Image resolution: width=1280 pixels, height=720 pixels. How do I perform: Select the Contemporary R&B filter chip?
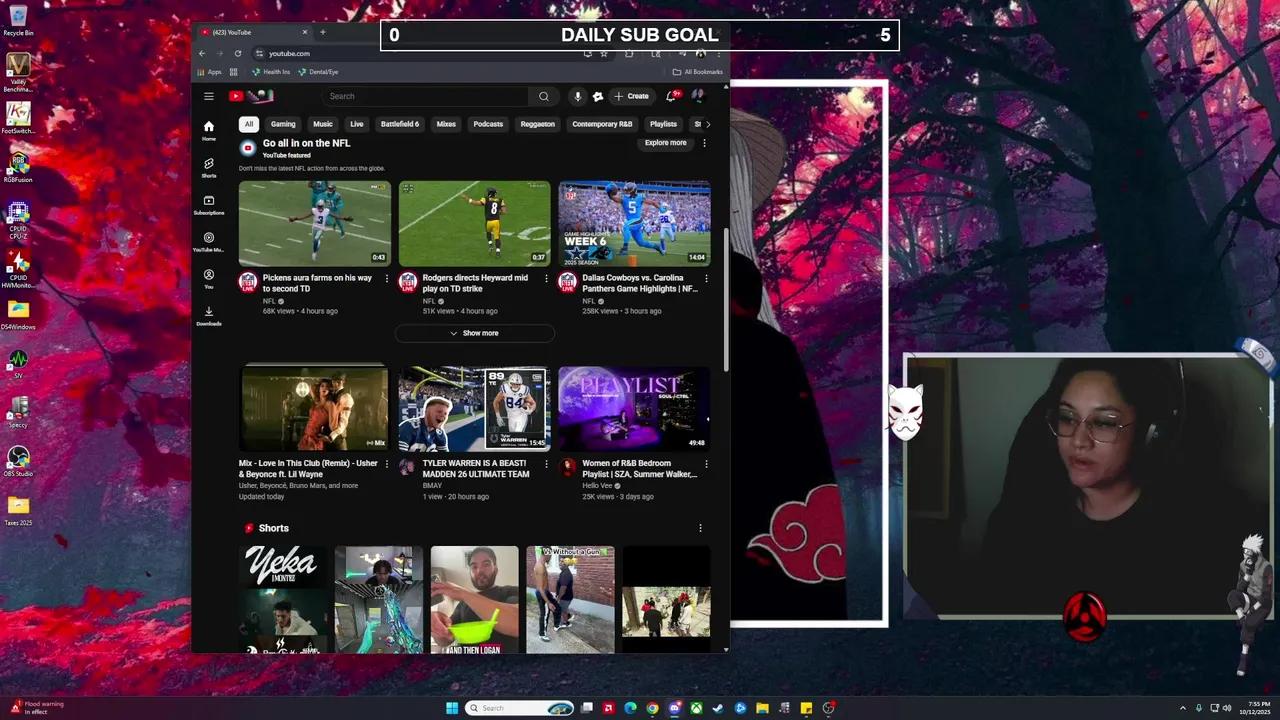602,124
